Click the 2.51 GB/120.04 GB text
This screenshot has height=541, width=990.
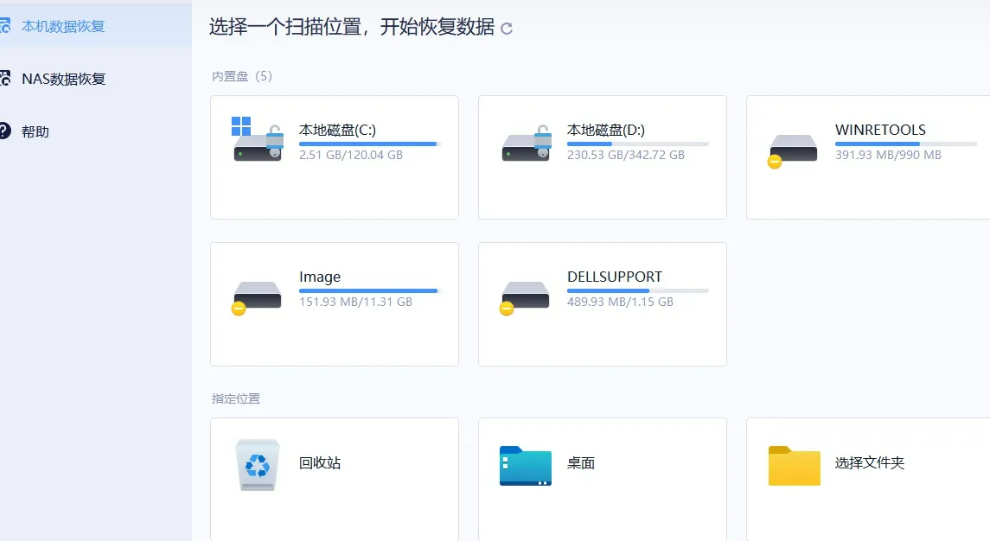(350, 155)
